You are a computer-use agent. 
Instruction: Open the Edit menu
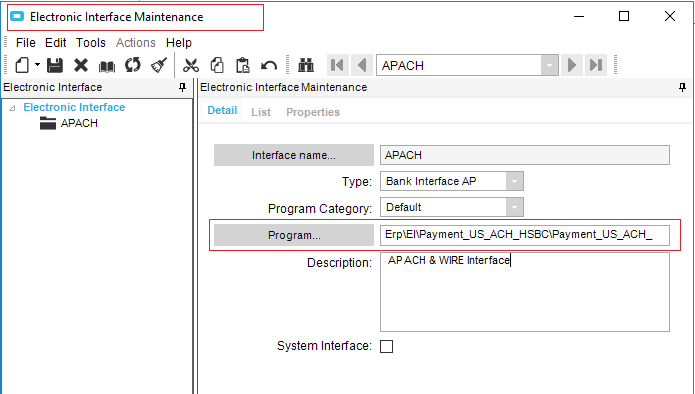[x=55, y=43]
